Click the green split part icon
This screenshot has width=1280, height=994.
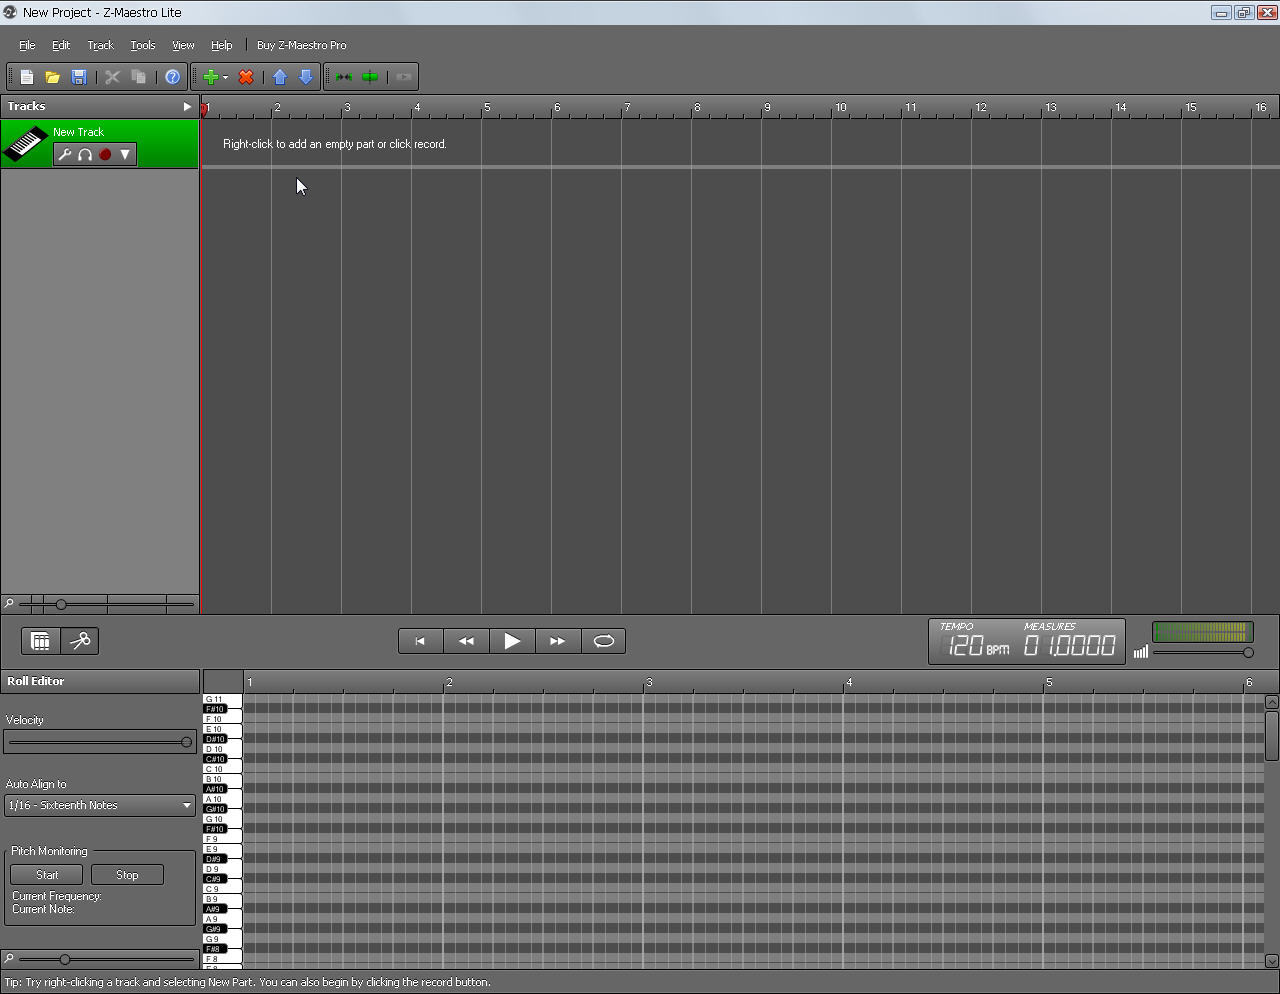pyautogui.click(x=370, y=77)
